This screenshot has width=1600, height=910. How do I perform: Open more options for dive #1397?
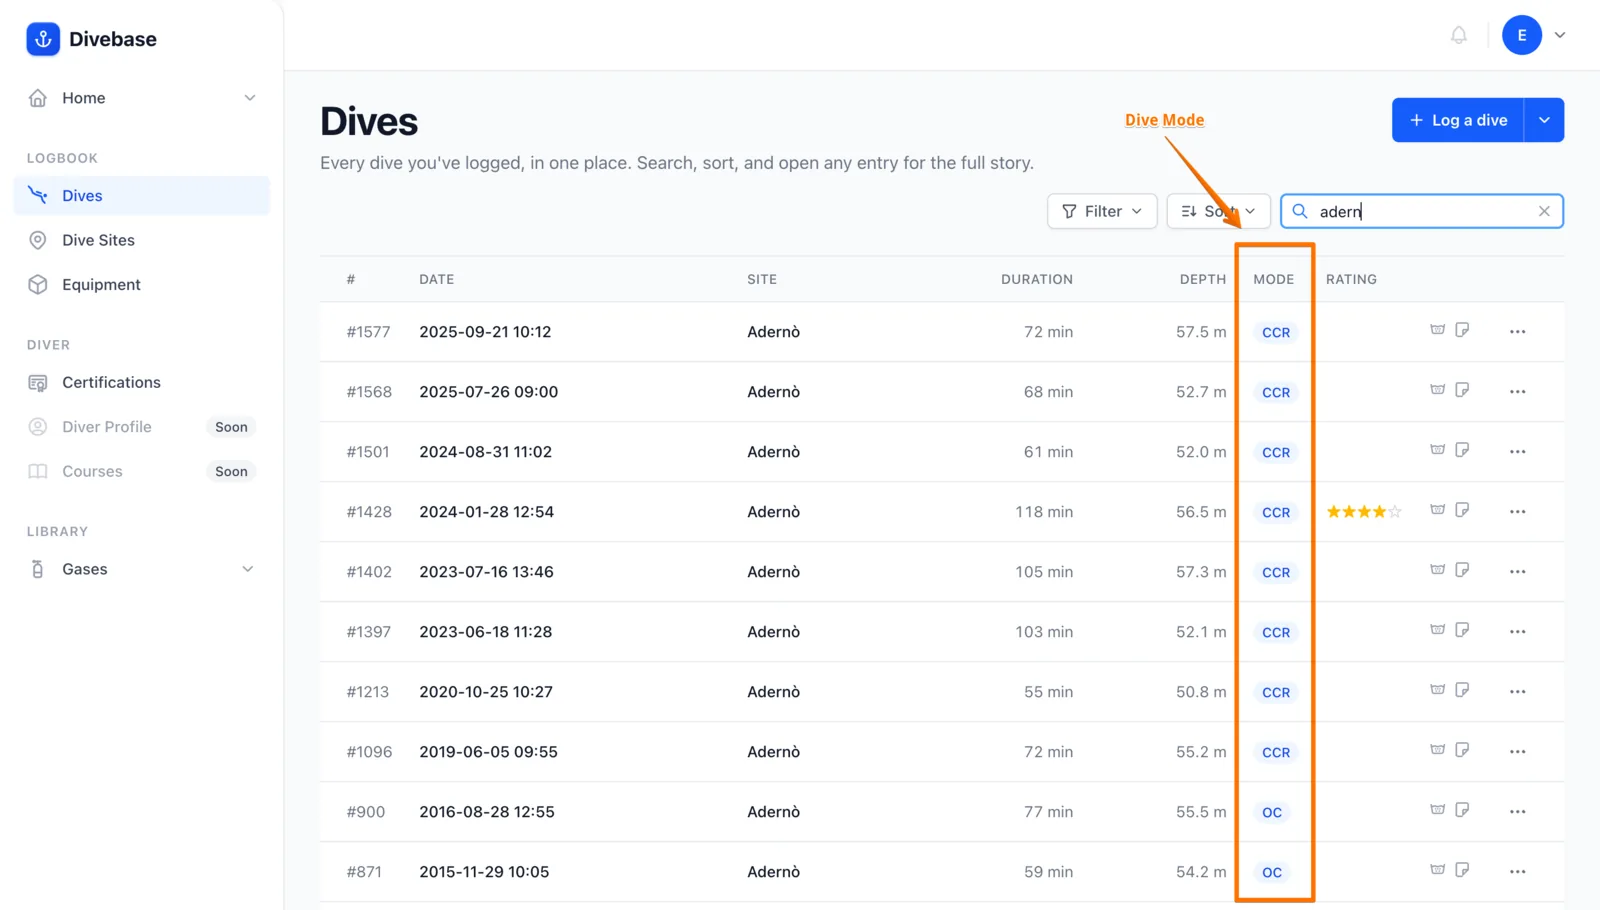coord(1518,632)
